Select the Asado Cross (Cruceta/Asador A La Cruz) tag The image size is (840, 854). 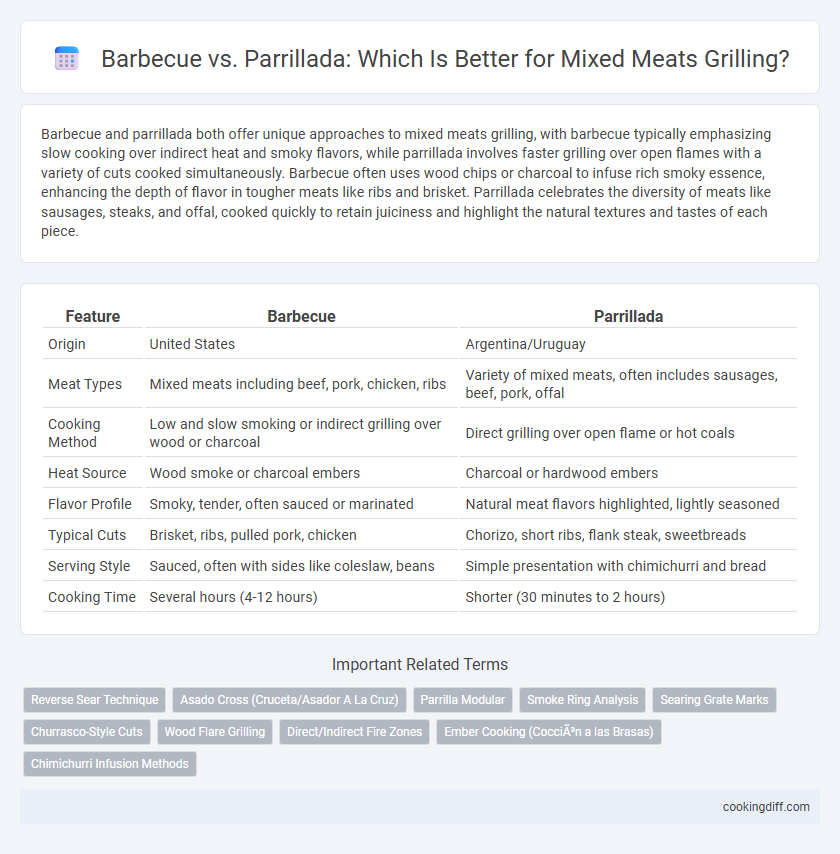(x=289, y=700)
